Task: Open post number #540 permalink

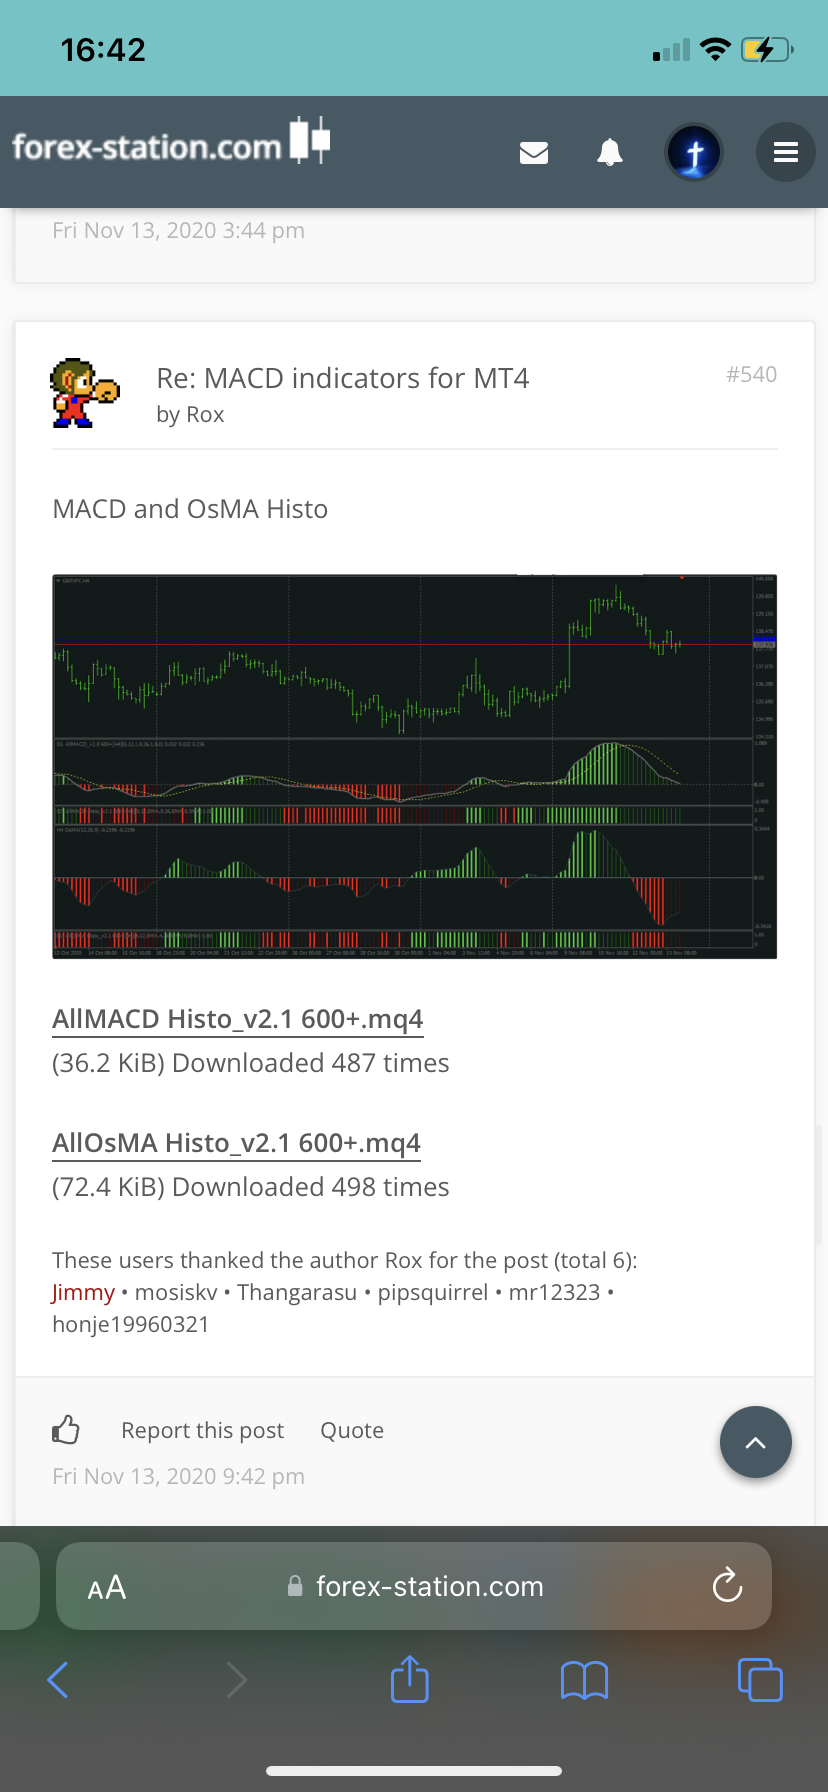Action: tap(751, 374)
